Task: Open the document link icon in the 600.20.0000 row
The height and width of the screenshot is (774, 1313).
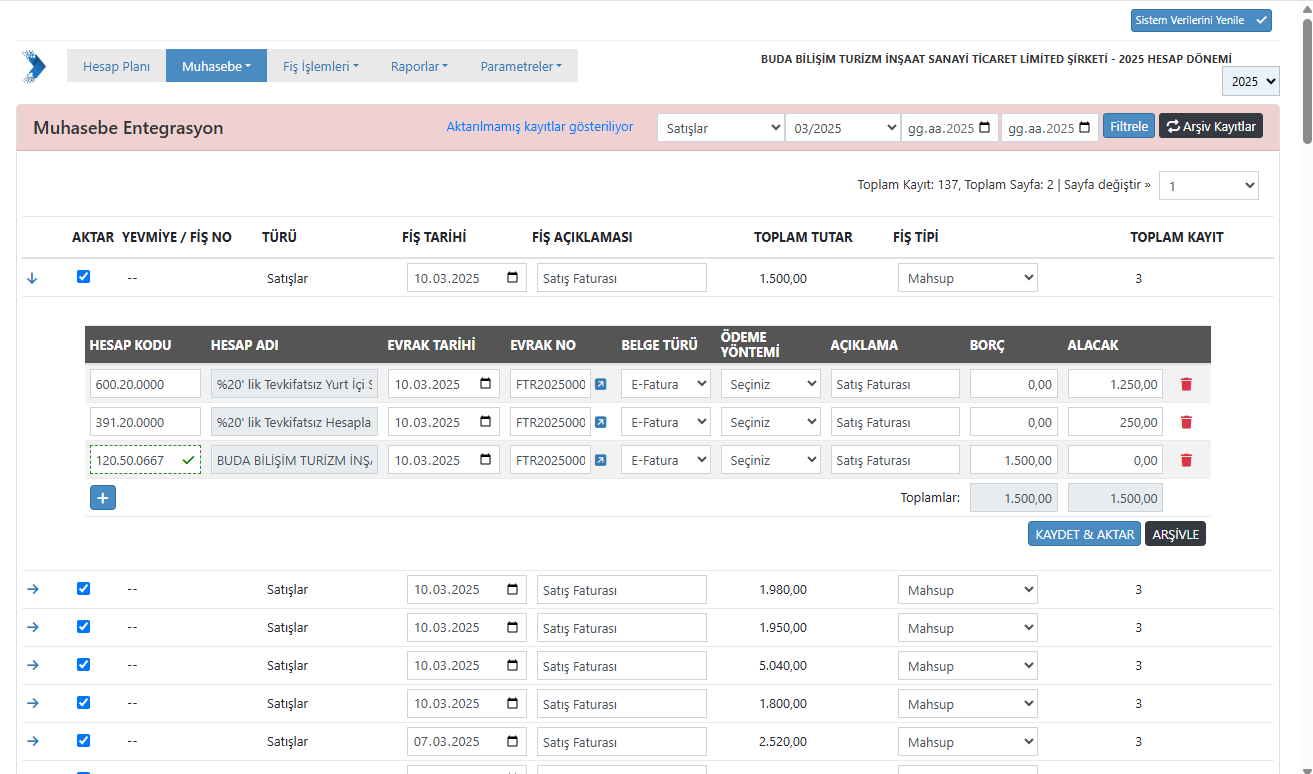Action: click(600, 384)
